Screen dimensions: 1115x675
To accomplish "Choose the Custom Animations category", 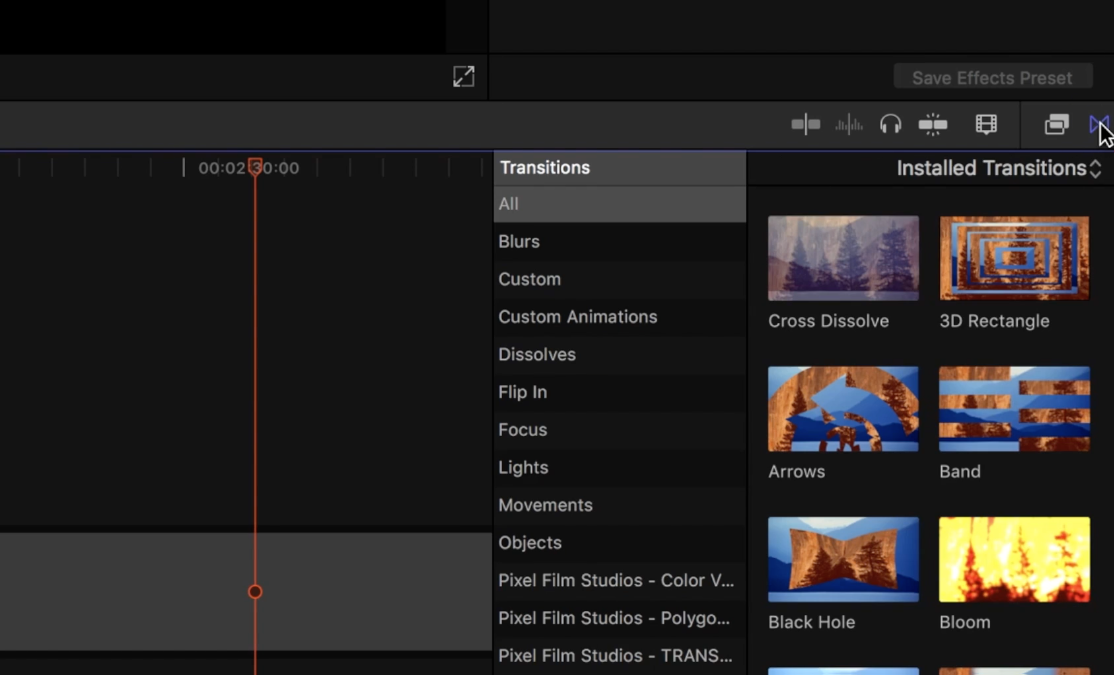I will tap(620, 317).
